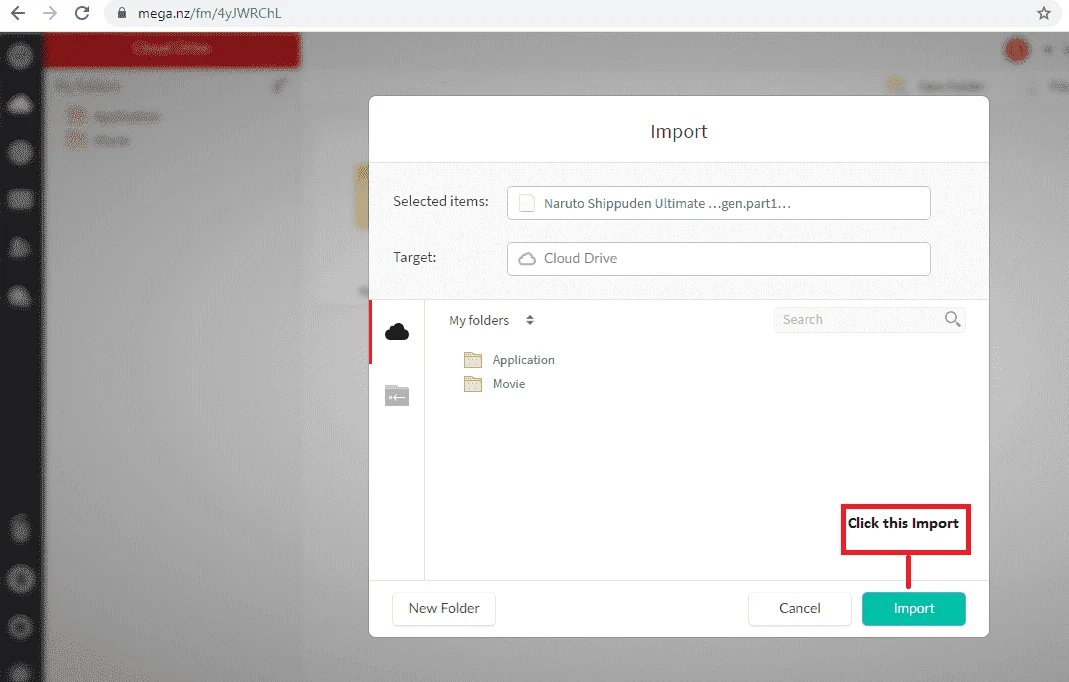Go forward in browser
Viewport: 1069px width, 682px height.
click(x=50, y=13)
